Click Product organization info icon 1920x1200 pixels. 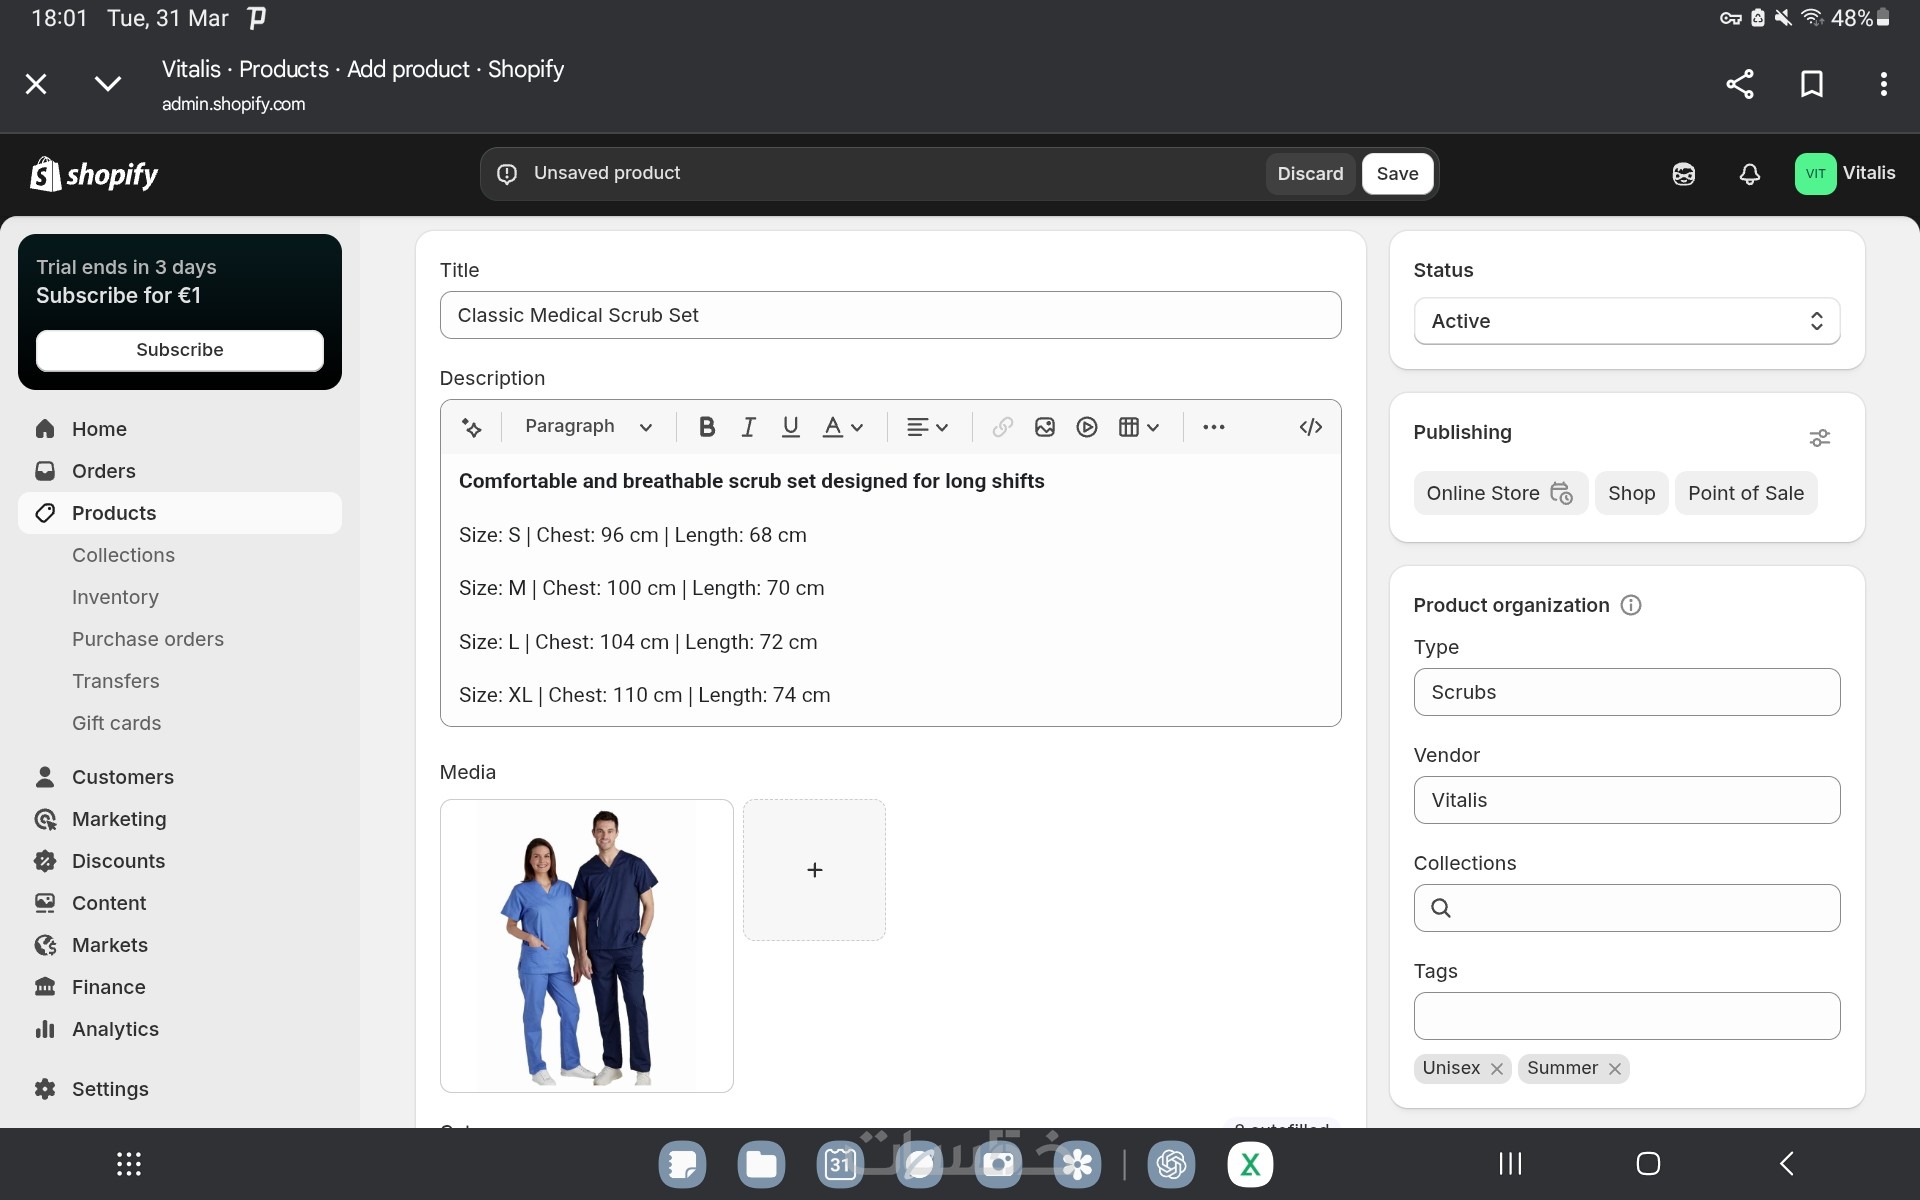[1630, 605]
